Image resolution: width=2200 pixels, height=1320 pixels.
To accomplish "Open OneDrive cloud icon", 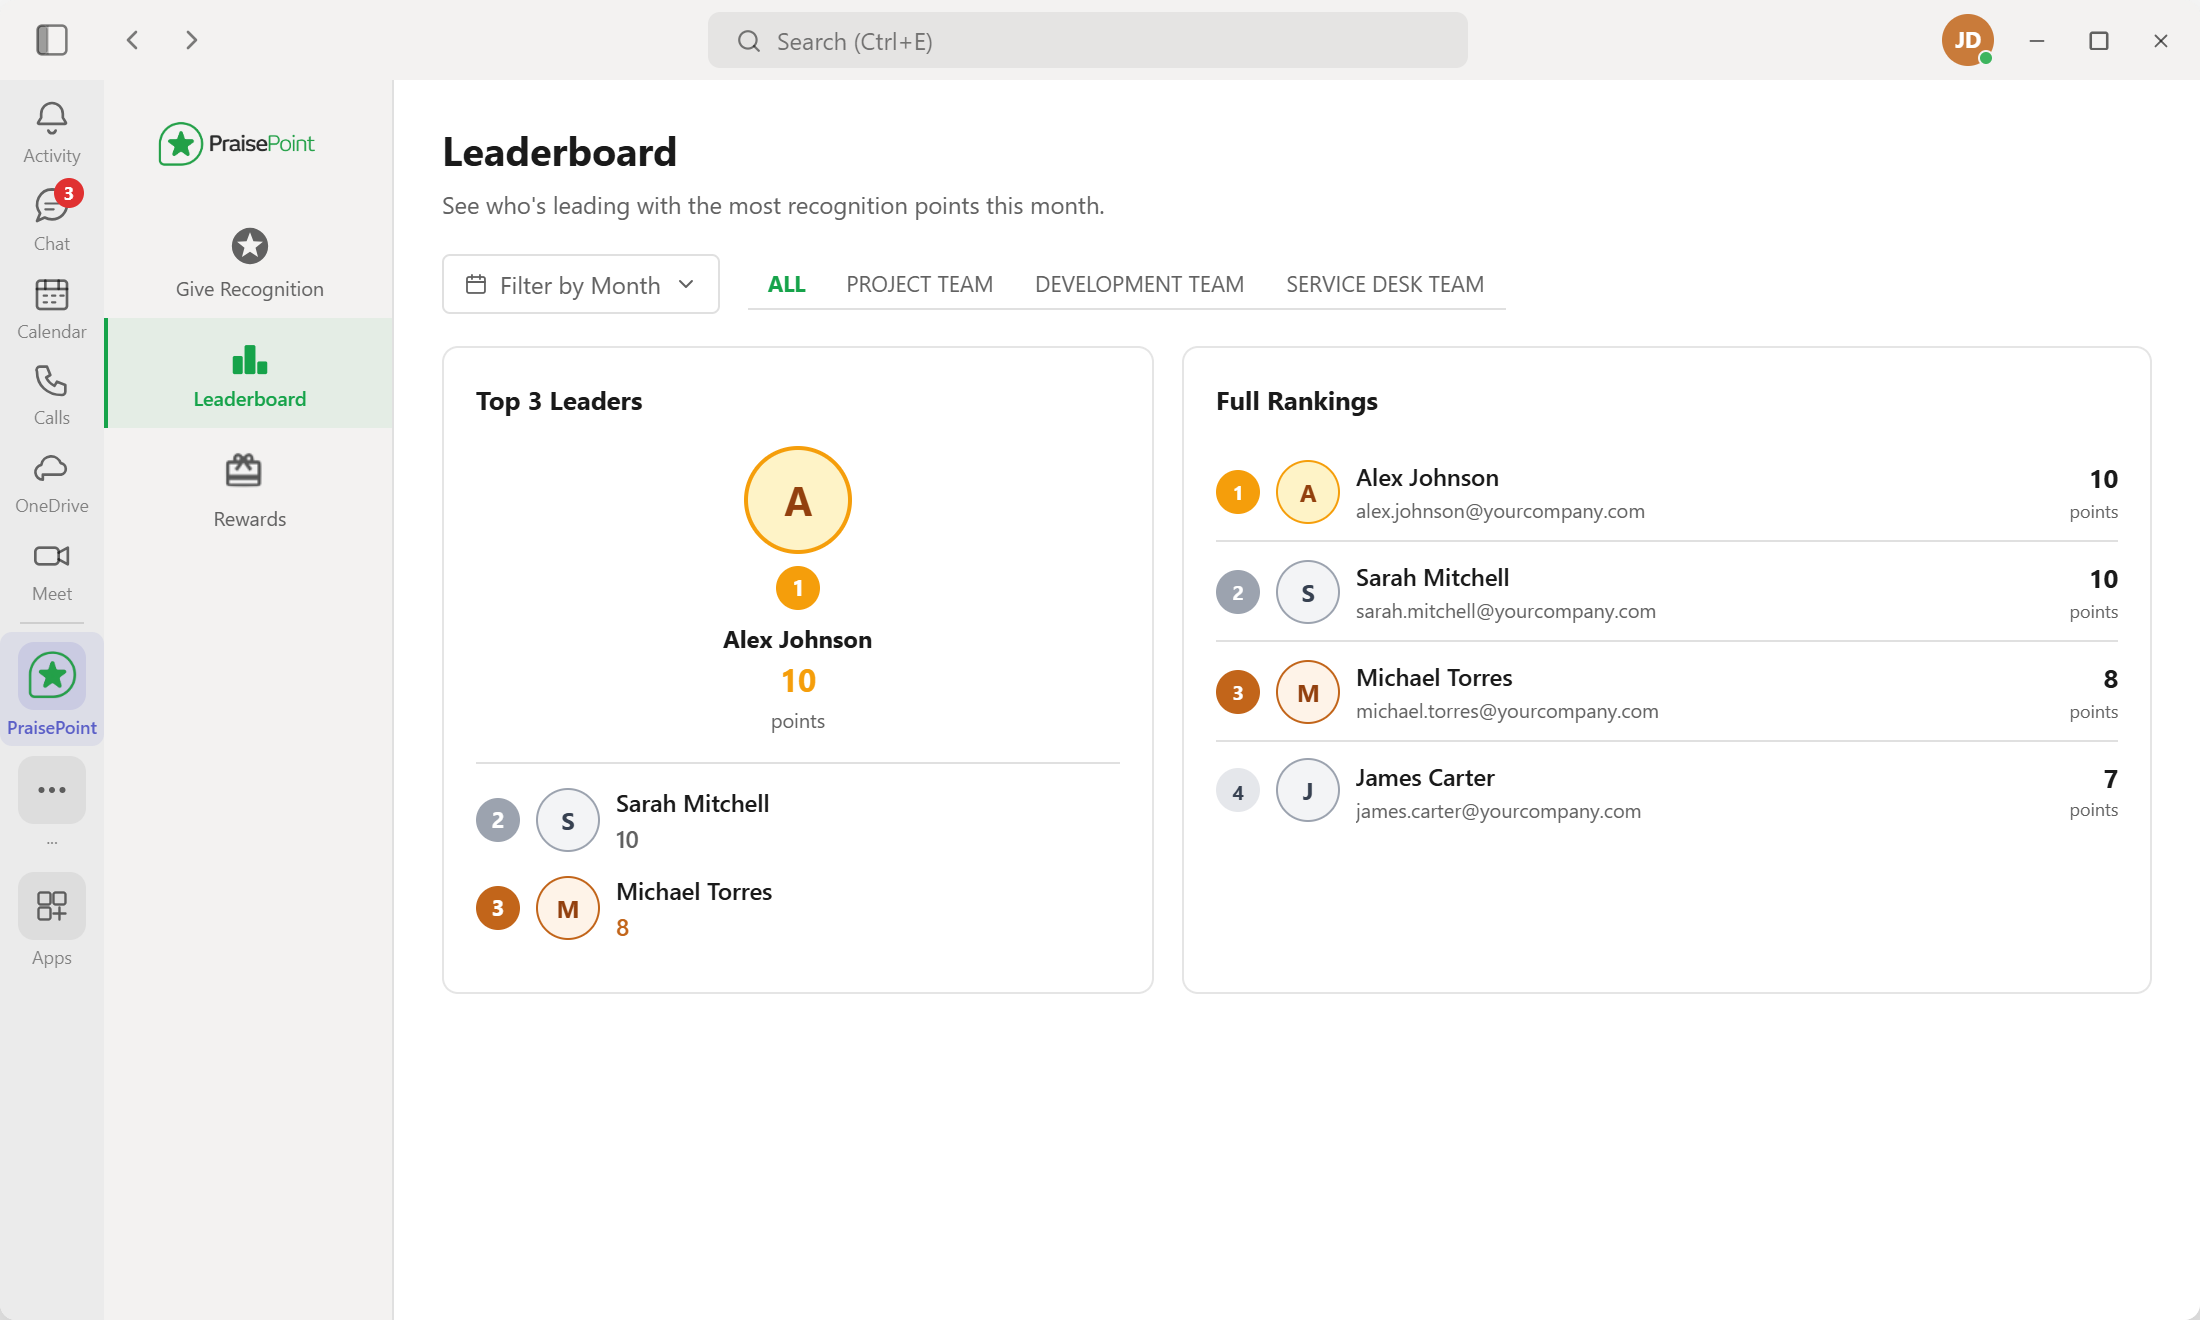I will click(52, 469).
